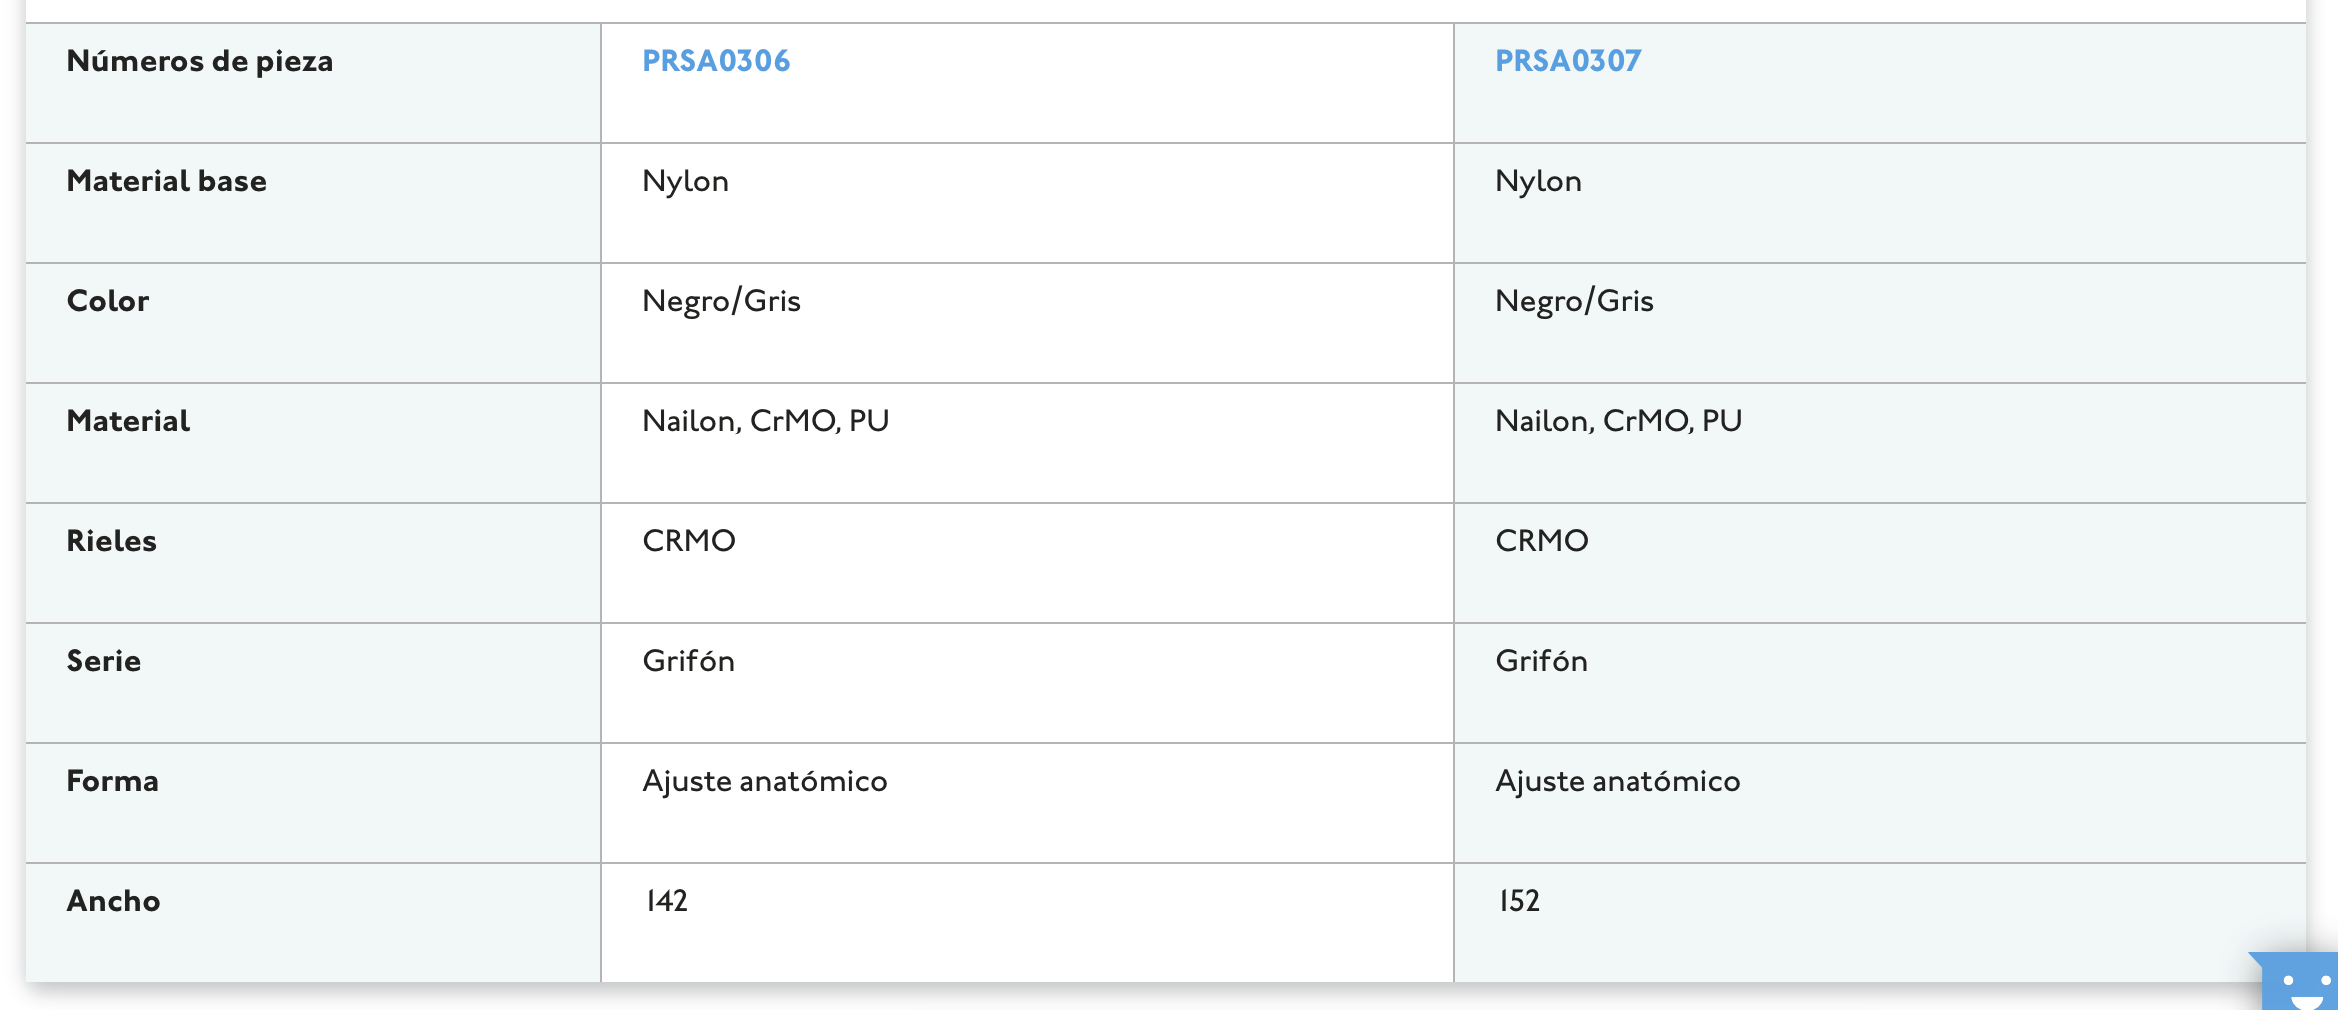Click the 'Rieles' row label
Viewport: 2338px width, 1010px height.
tap(111, 541)
